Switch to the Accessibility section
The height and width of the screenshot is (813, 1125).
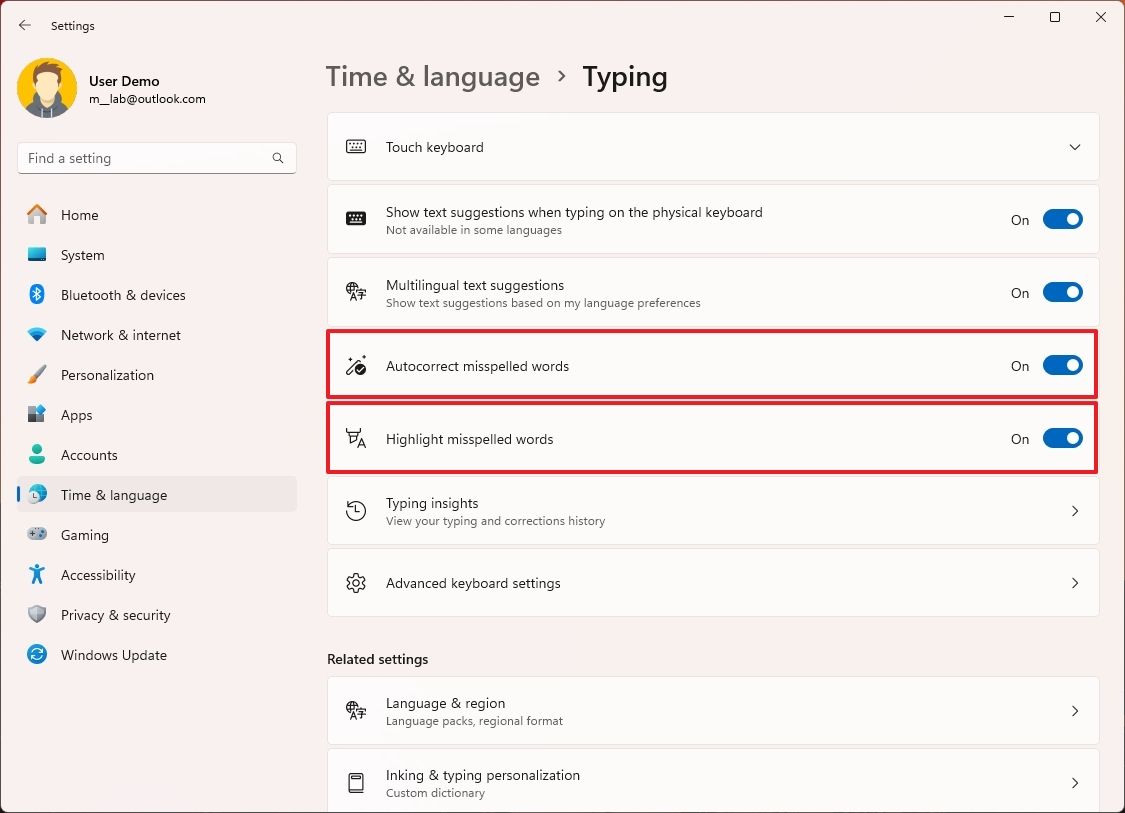click(x=98, y=575)
